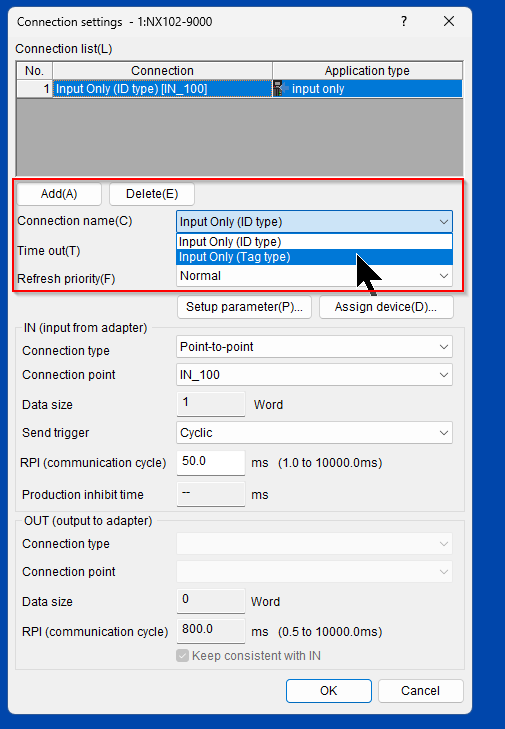Click the Delete(E) button
The width and height of the screenshot is (505, 729).
[x=152, y=194]
